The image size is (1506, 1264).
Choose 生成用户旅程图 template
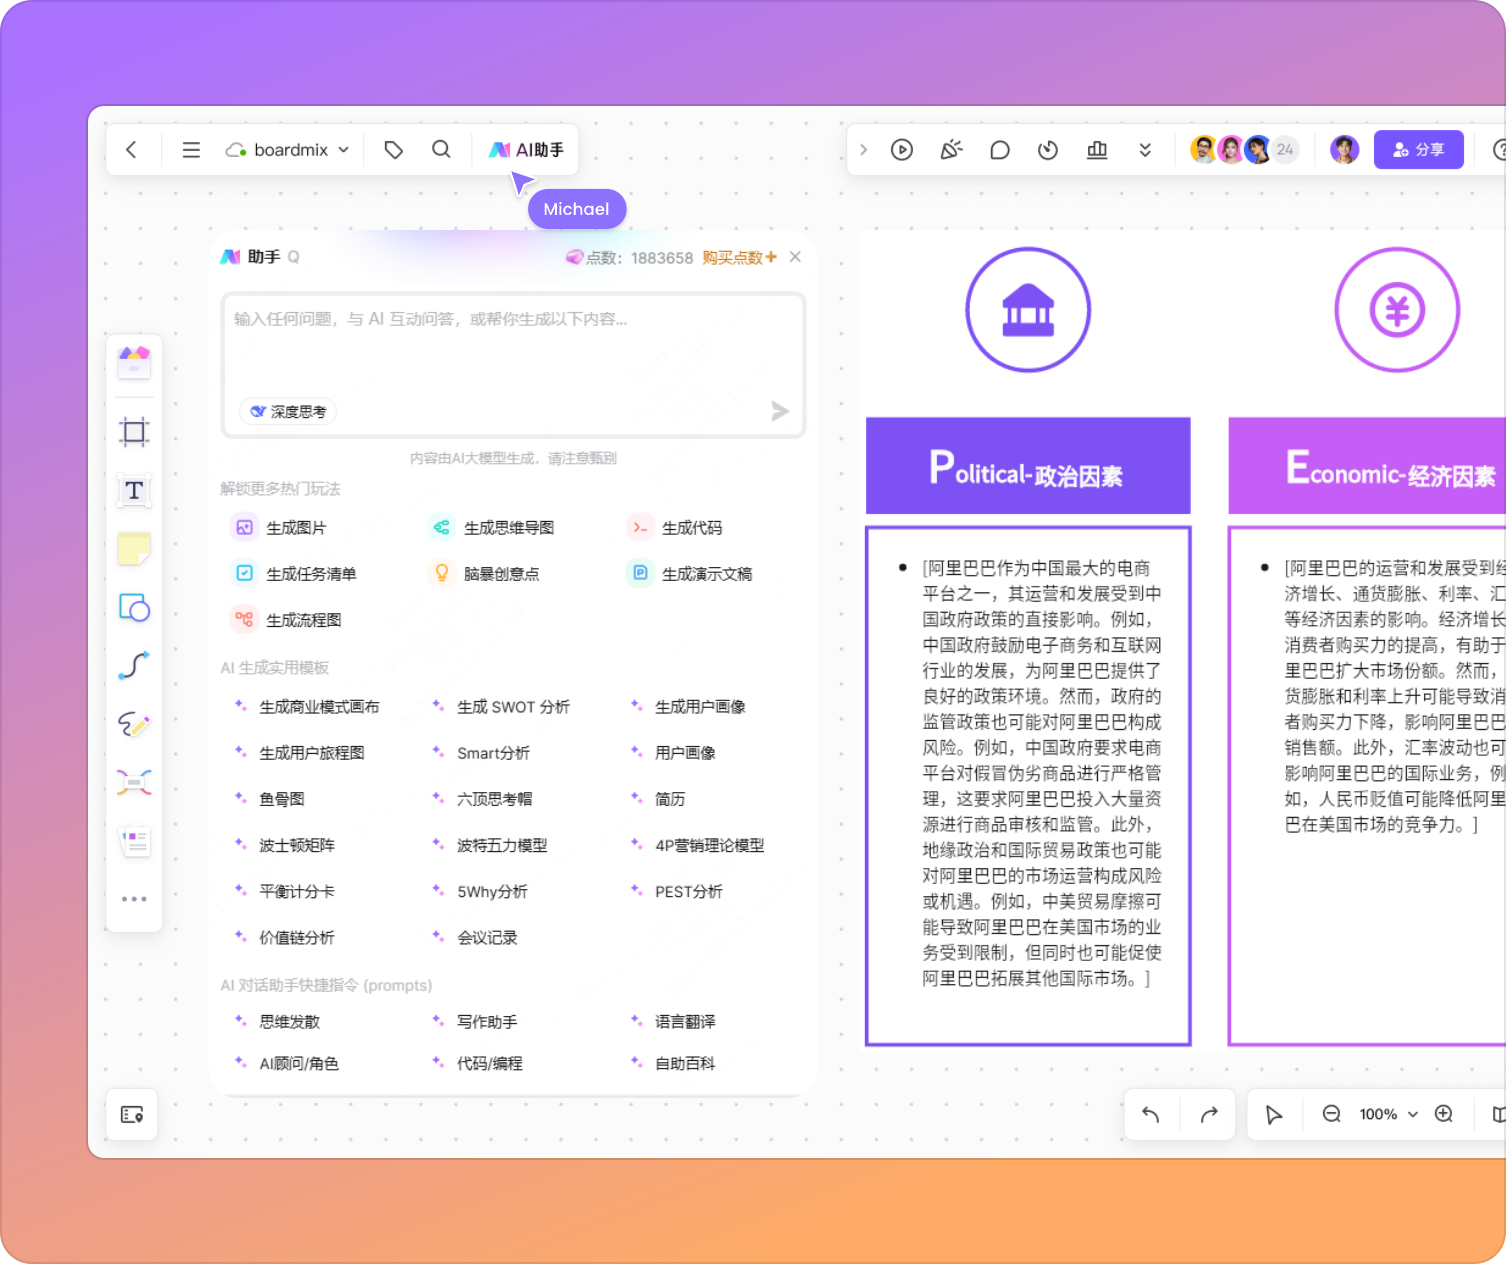[299, 753]
